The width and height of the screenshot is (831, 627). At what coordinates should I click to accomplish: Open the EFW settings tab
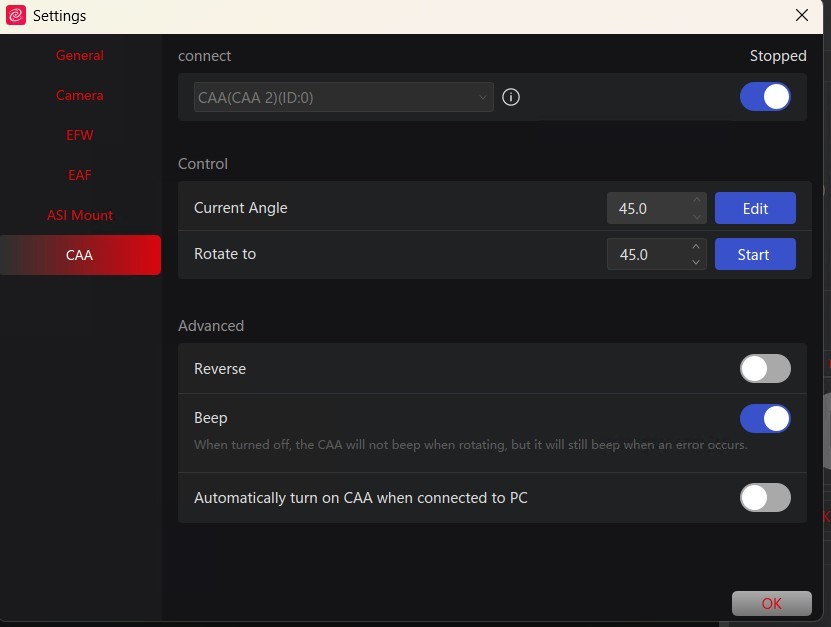(80, 135)
